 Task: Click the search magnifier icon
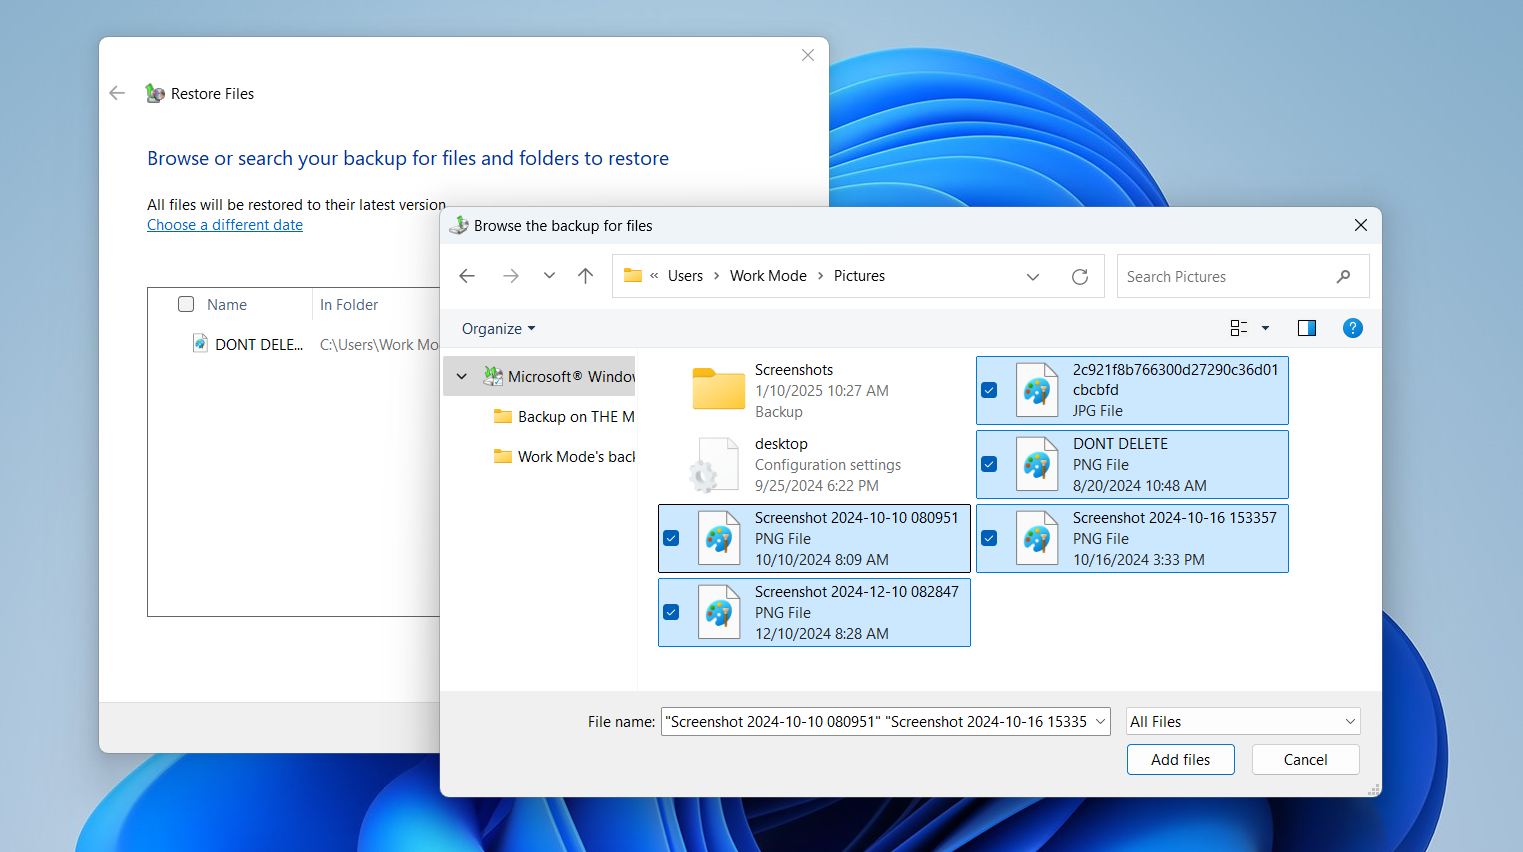pos(1343,277)
